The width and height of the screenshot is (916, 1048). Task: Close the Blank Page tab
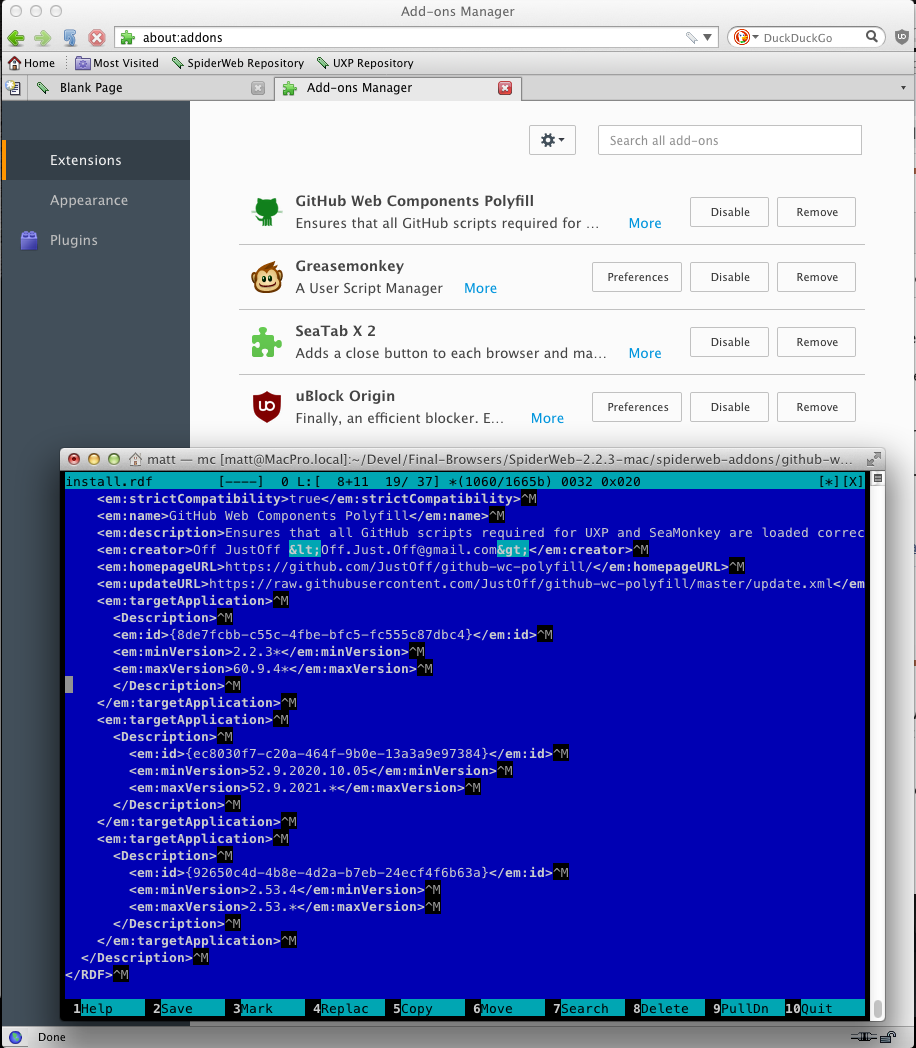click(x=258, y=88)
